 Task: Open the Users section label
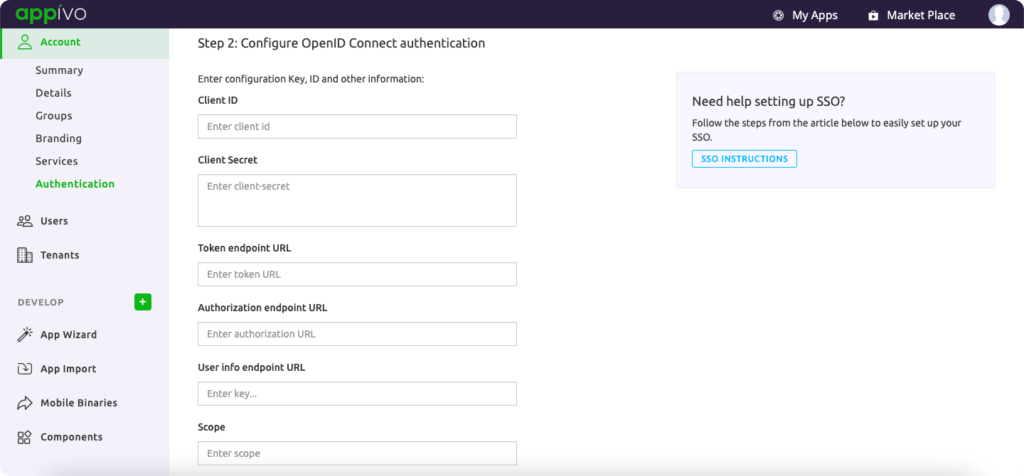point(54,221)
